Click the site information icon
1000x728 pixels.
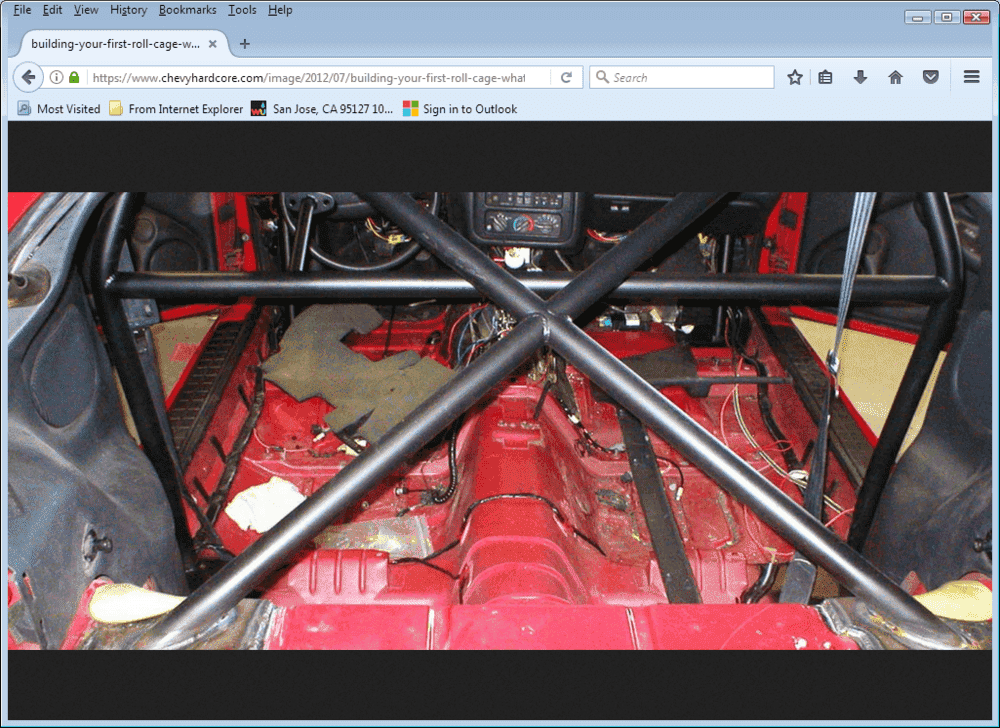tap(57, 77)
